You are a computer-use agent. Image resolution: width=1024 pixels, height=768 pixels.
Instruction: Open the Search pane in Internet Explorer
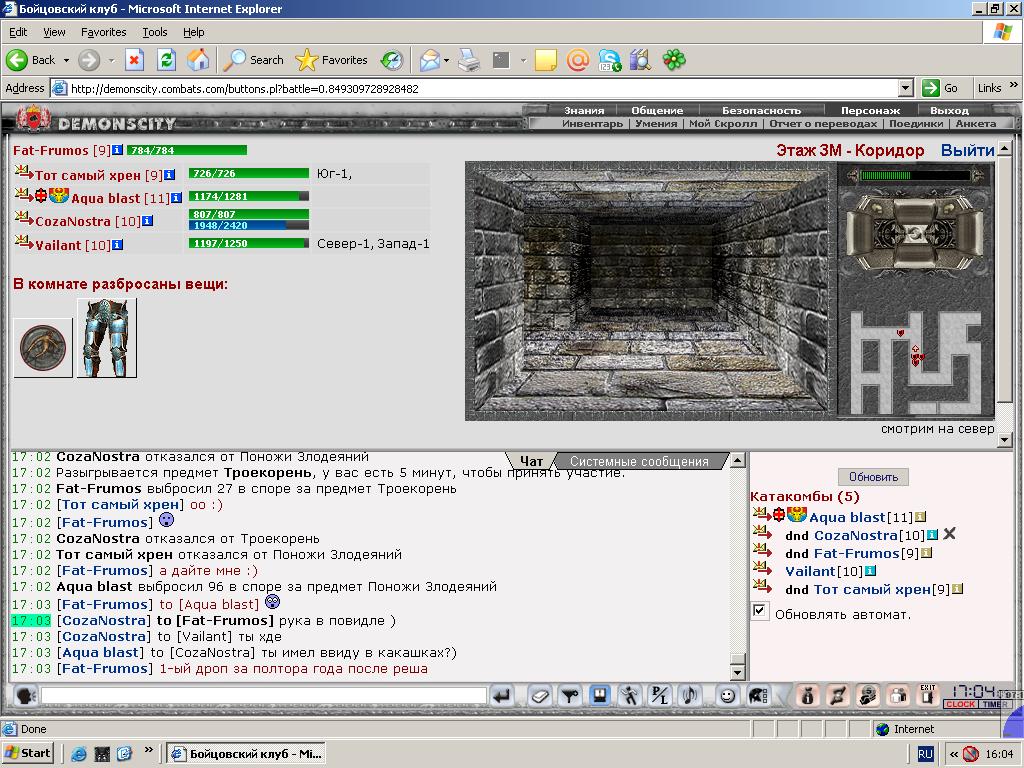click(x=253, y=60)
